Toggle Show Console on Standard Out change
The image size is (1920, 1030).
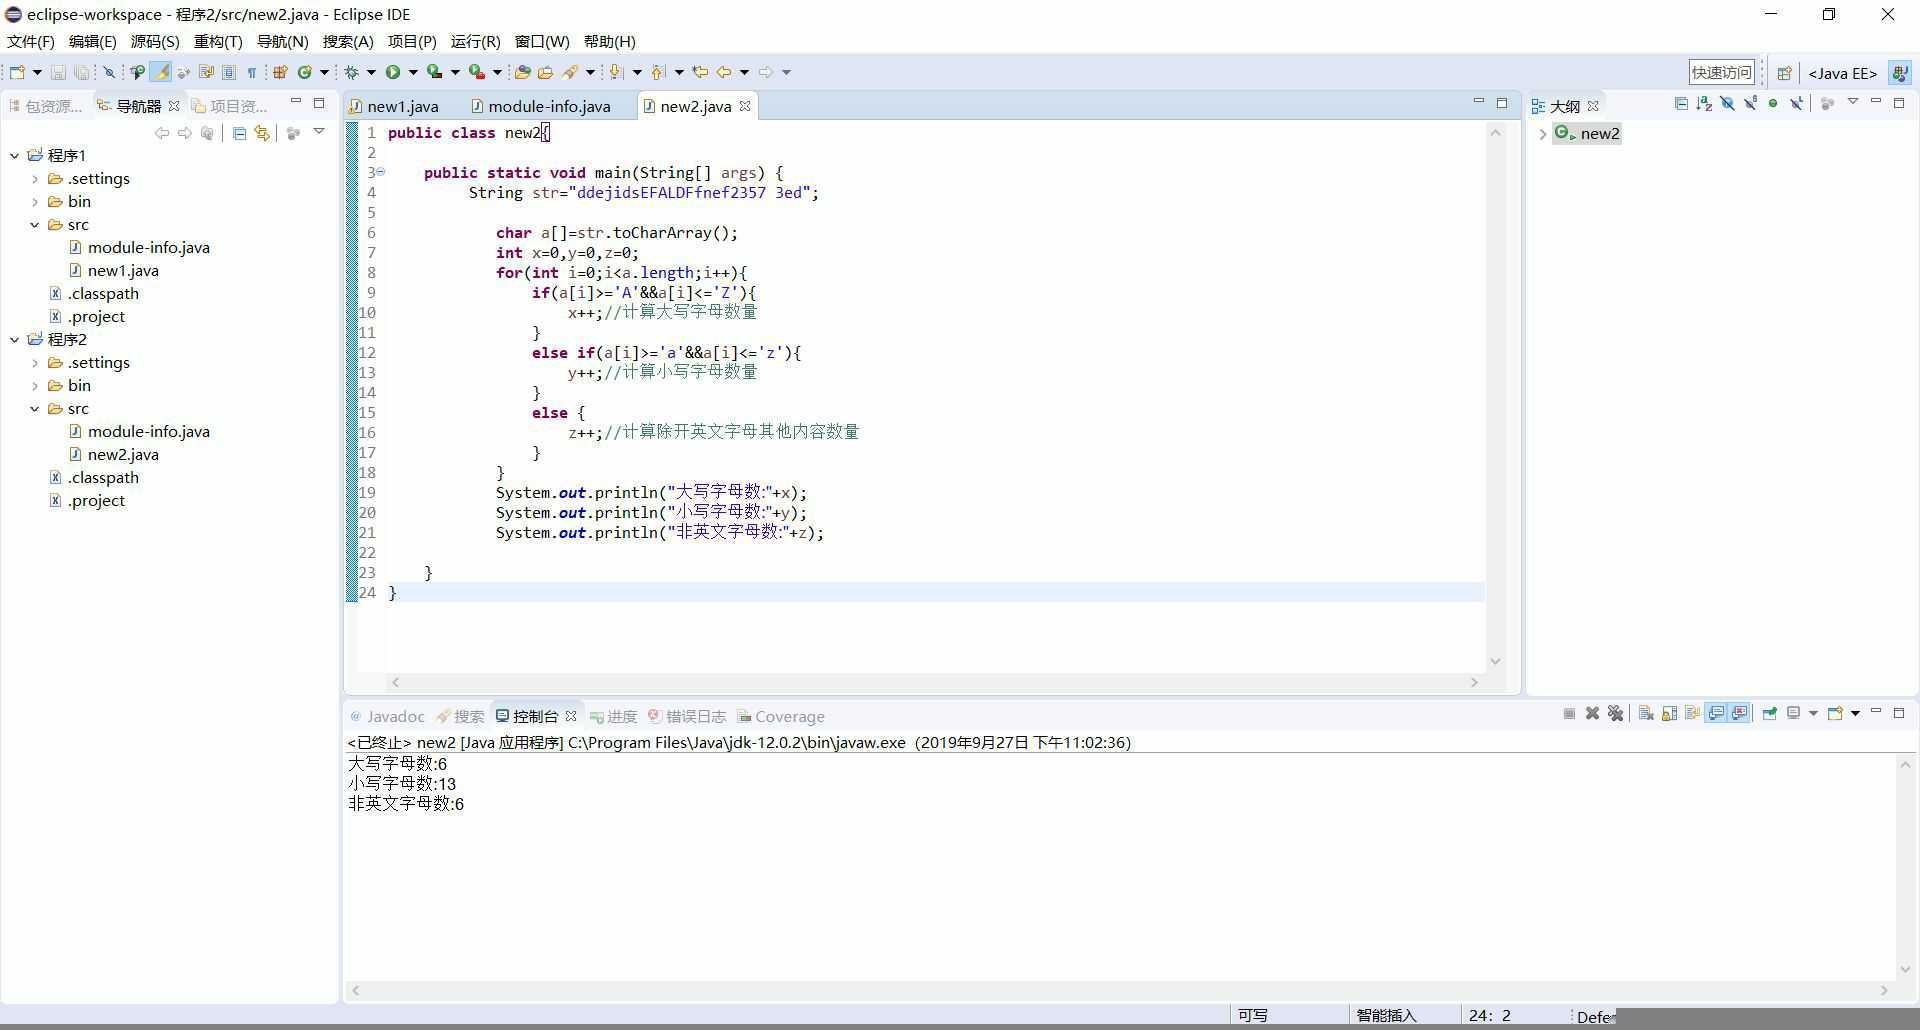pos(1716,714)
